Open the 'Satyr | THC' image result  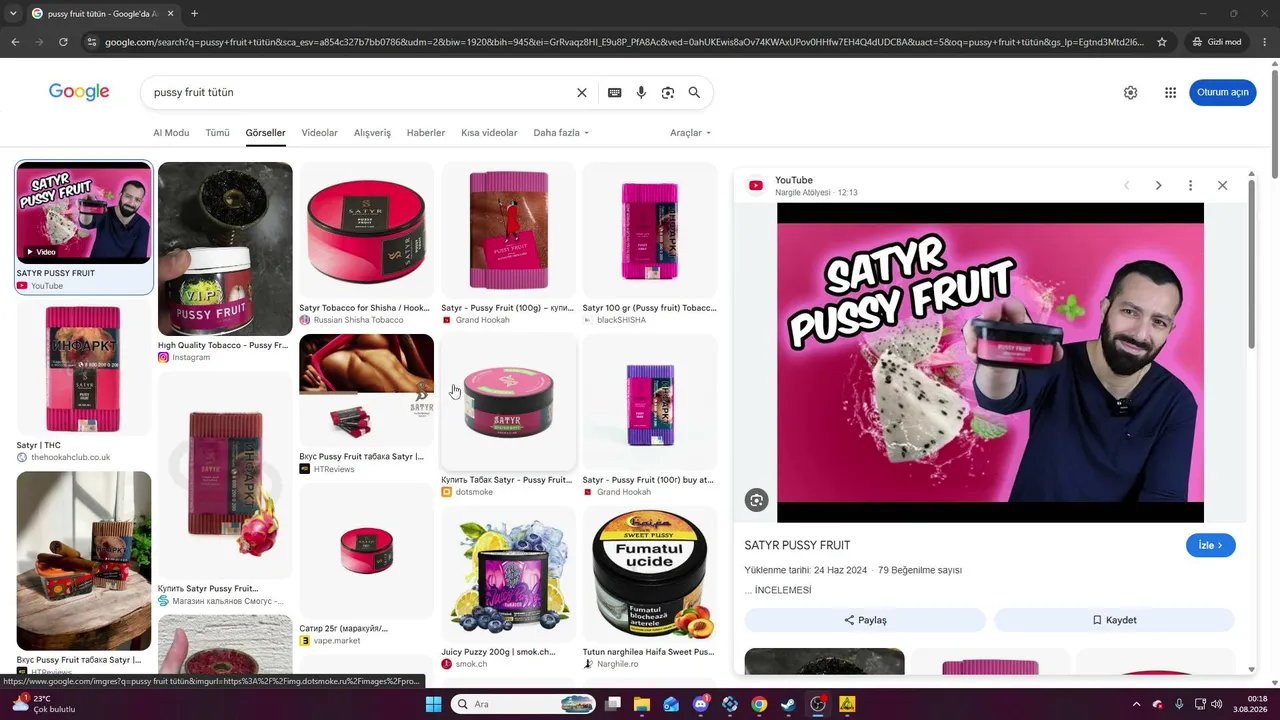[x=84, y=369]
